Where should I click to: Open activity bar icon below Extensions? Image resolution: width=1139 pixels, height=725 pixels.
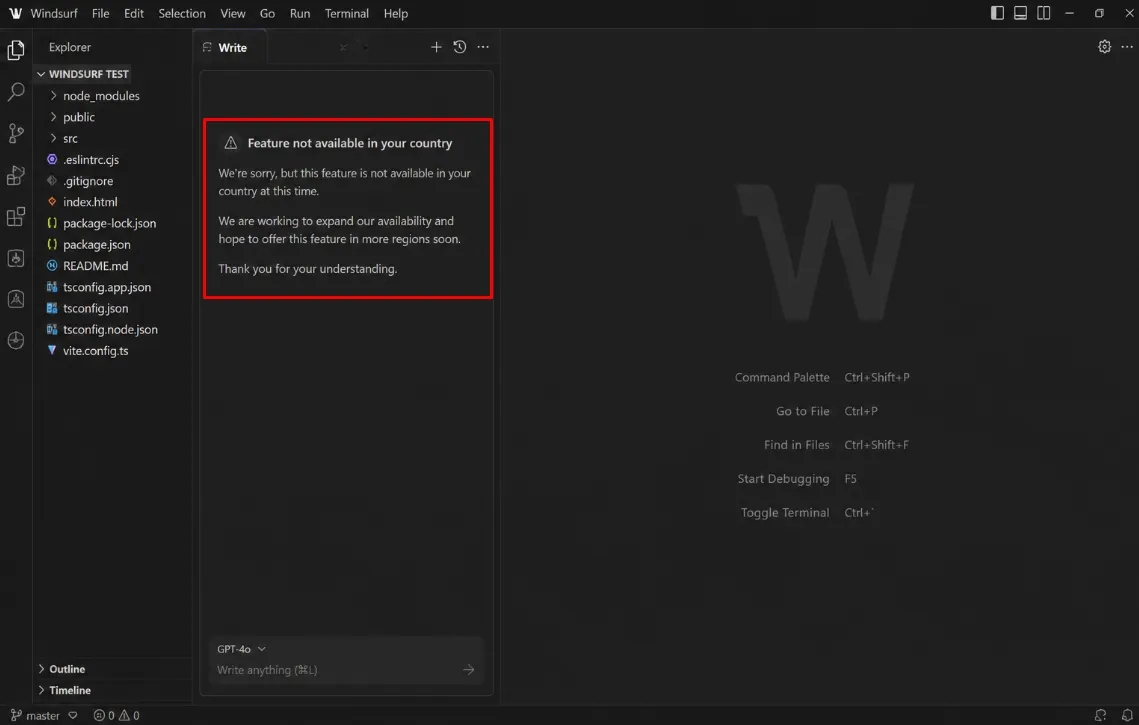(x=16, y=258)
